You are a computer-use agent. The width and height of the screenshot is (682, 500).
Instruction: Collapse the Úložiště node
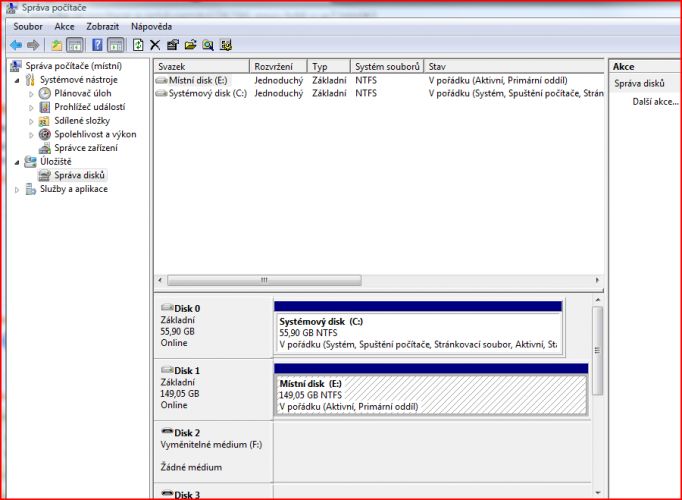[x=17, y=162]
